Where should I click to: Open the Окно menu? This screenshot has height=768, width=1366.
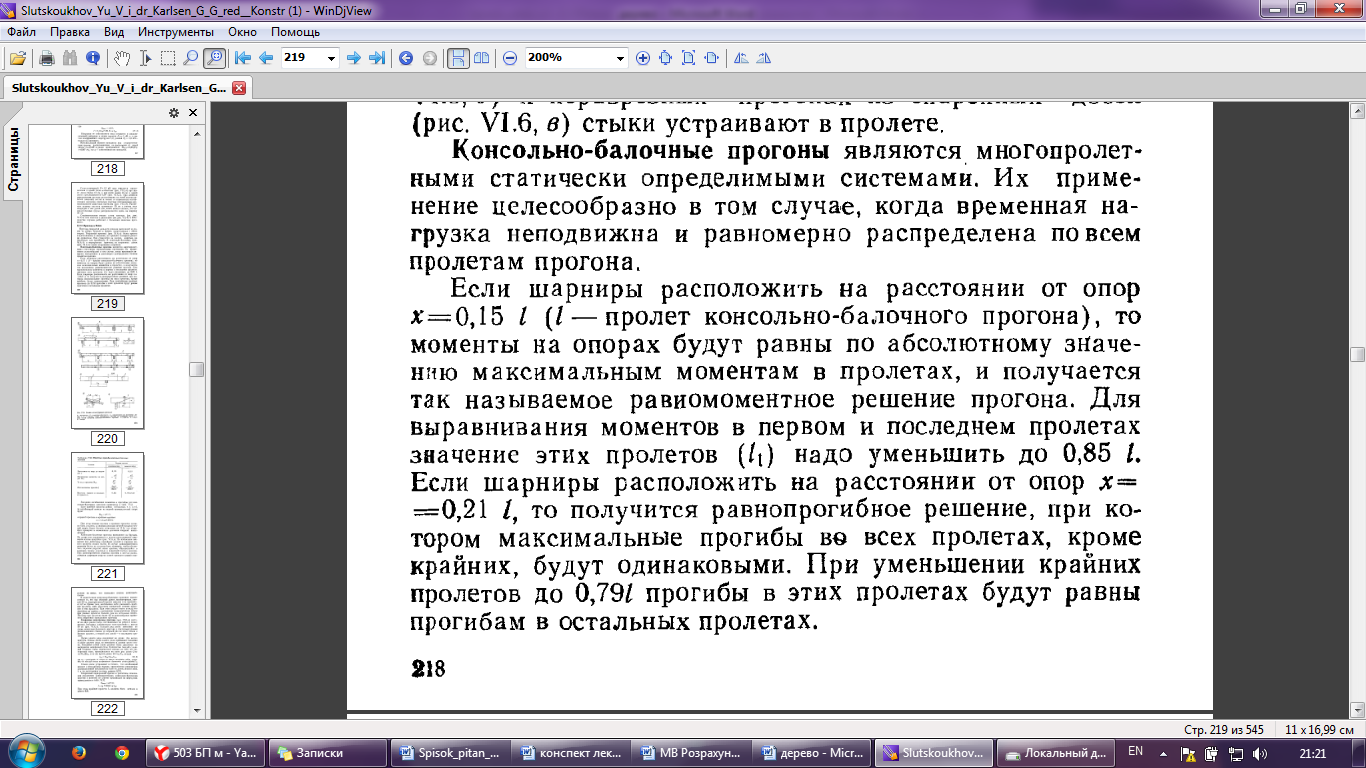coord(242,32)
